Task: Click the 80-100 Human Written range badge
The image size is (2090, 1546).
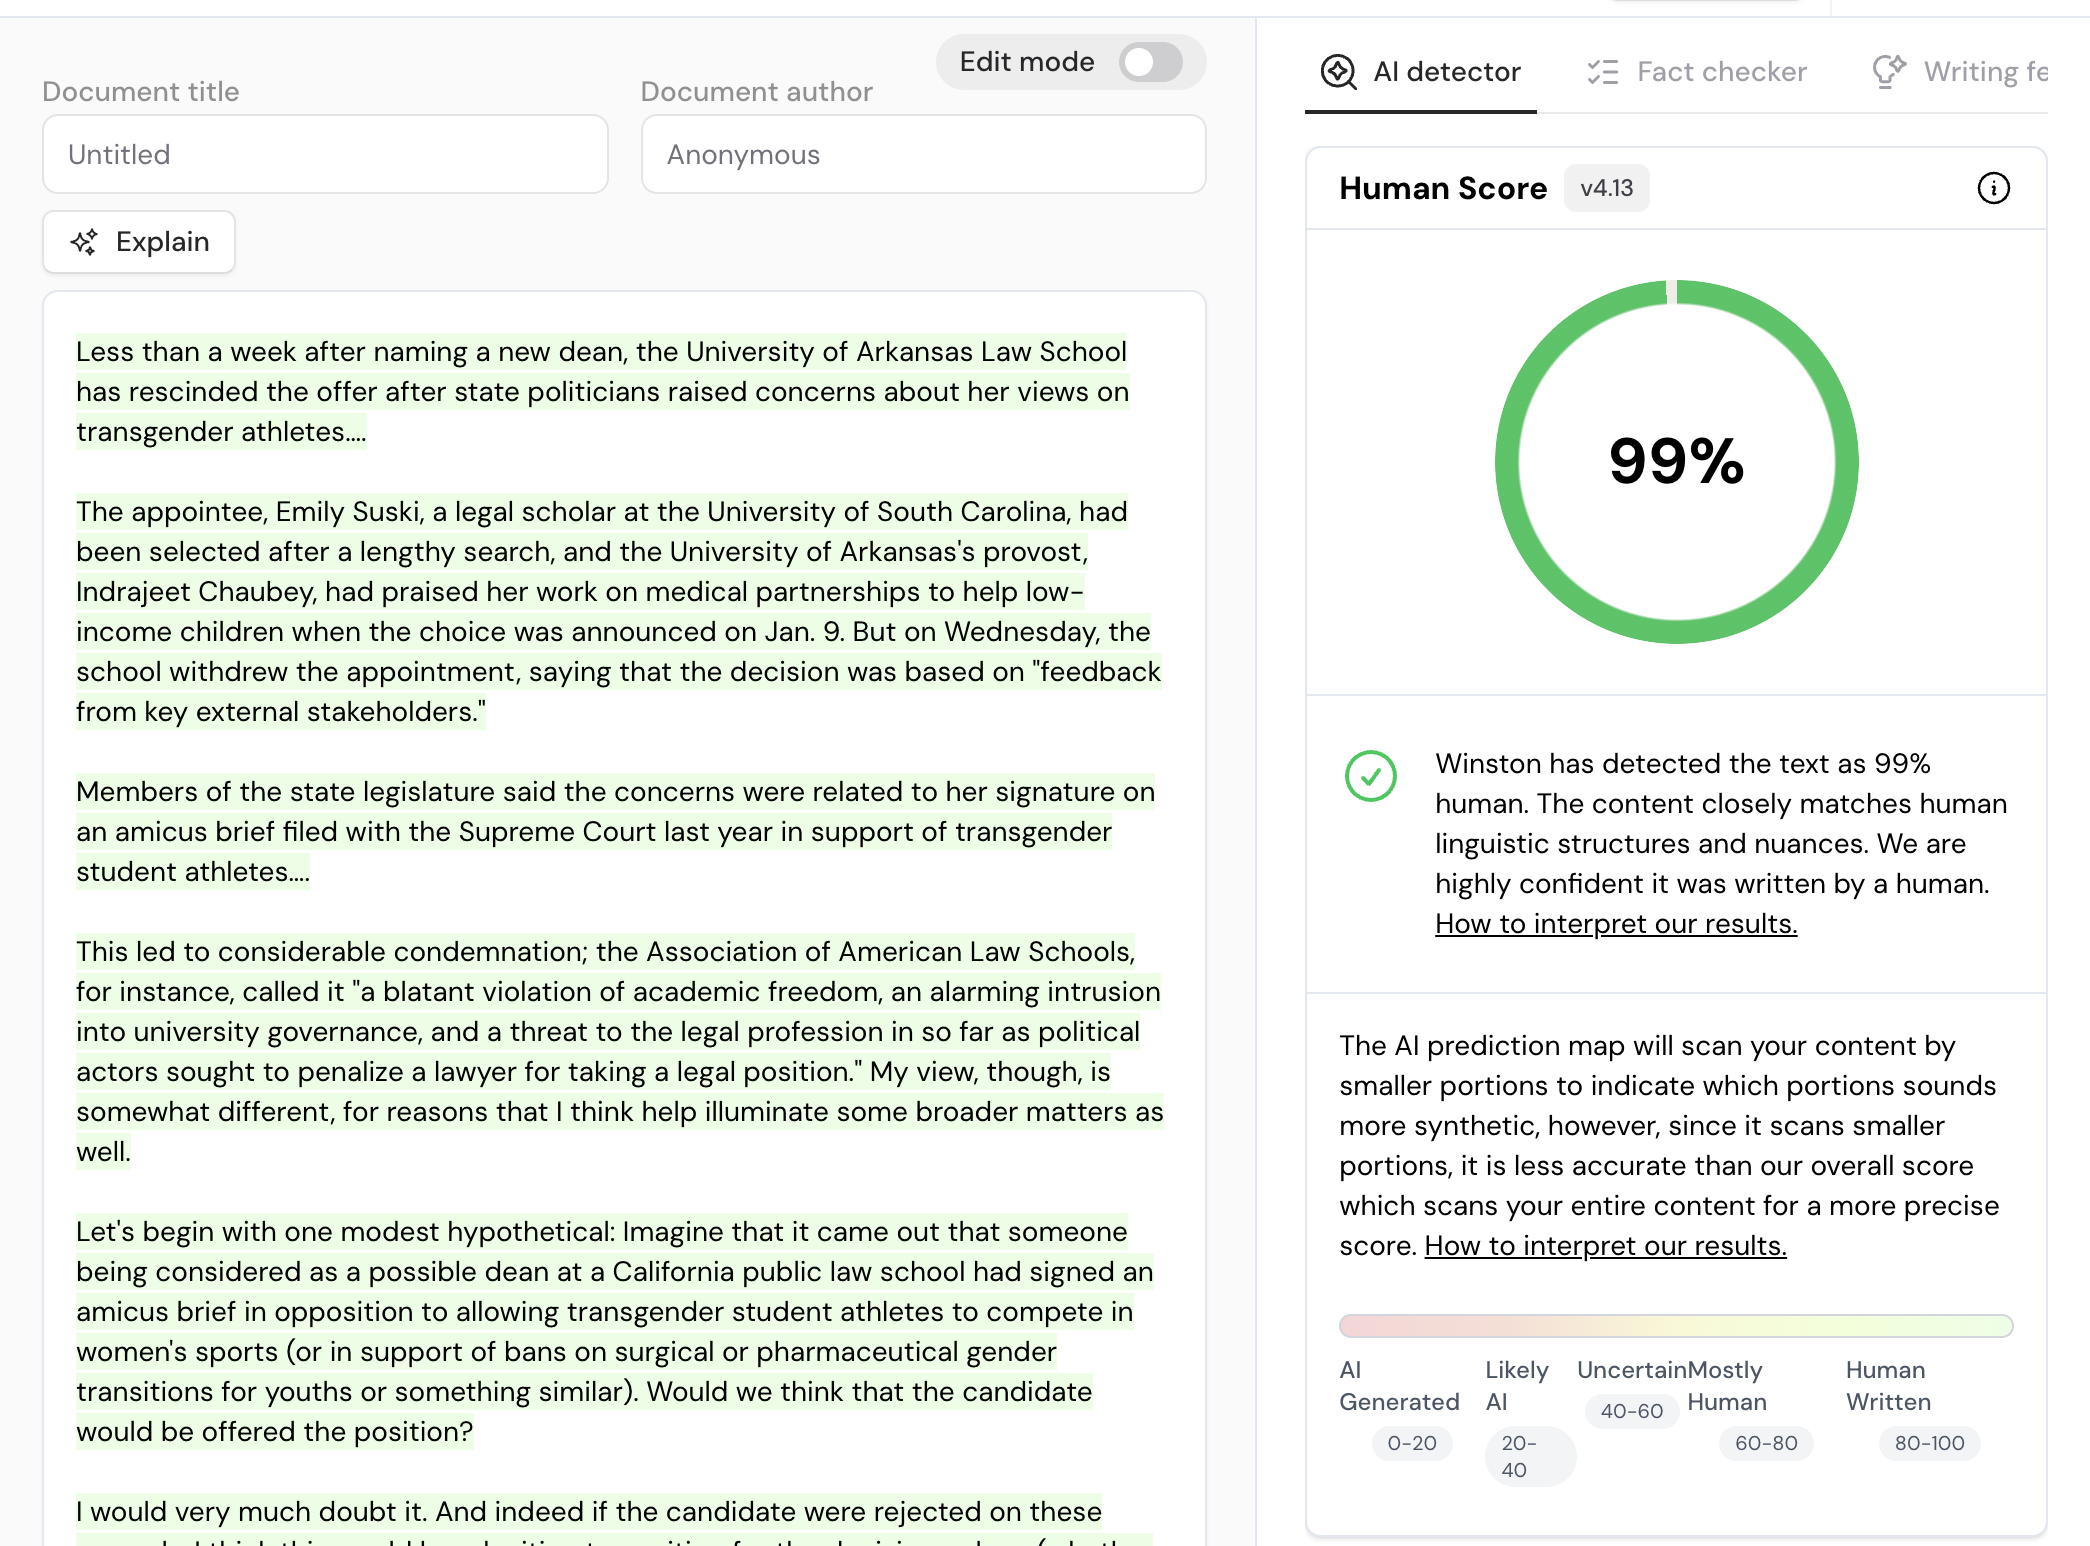Action: 1928,1443
